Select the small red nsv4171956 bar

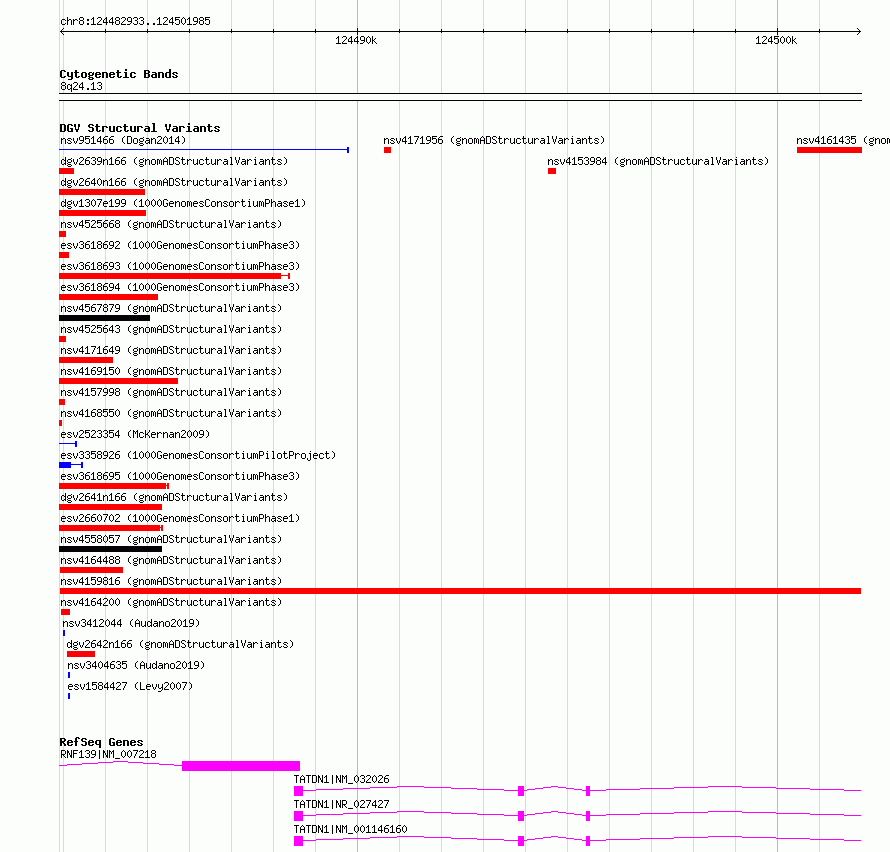click(387, 150)
